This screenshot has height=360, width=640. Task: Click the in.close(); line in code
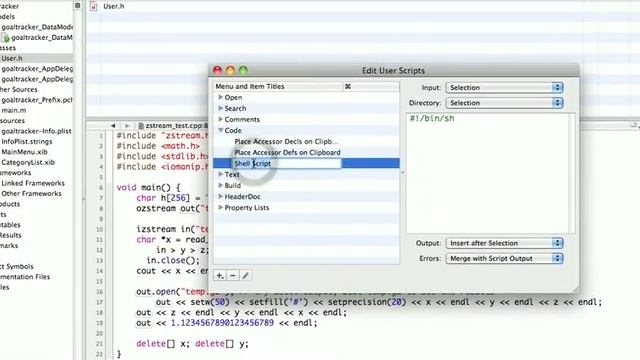click(x=173, y=260)
